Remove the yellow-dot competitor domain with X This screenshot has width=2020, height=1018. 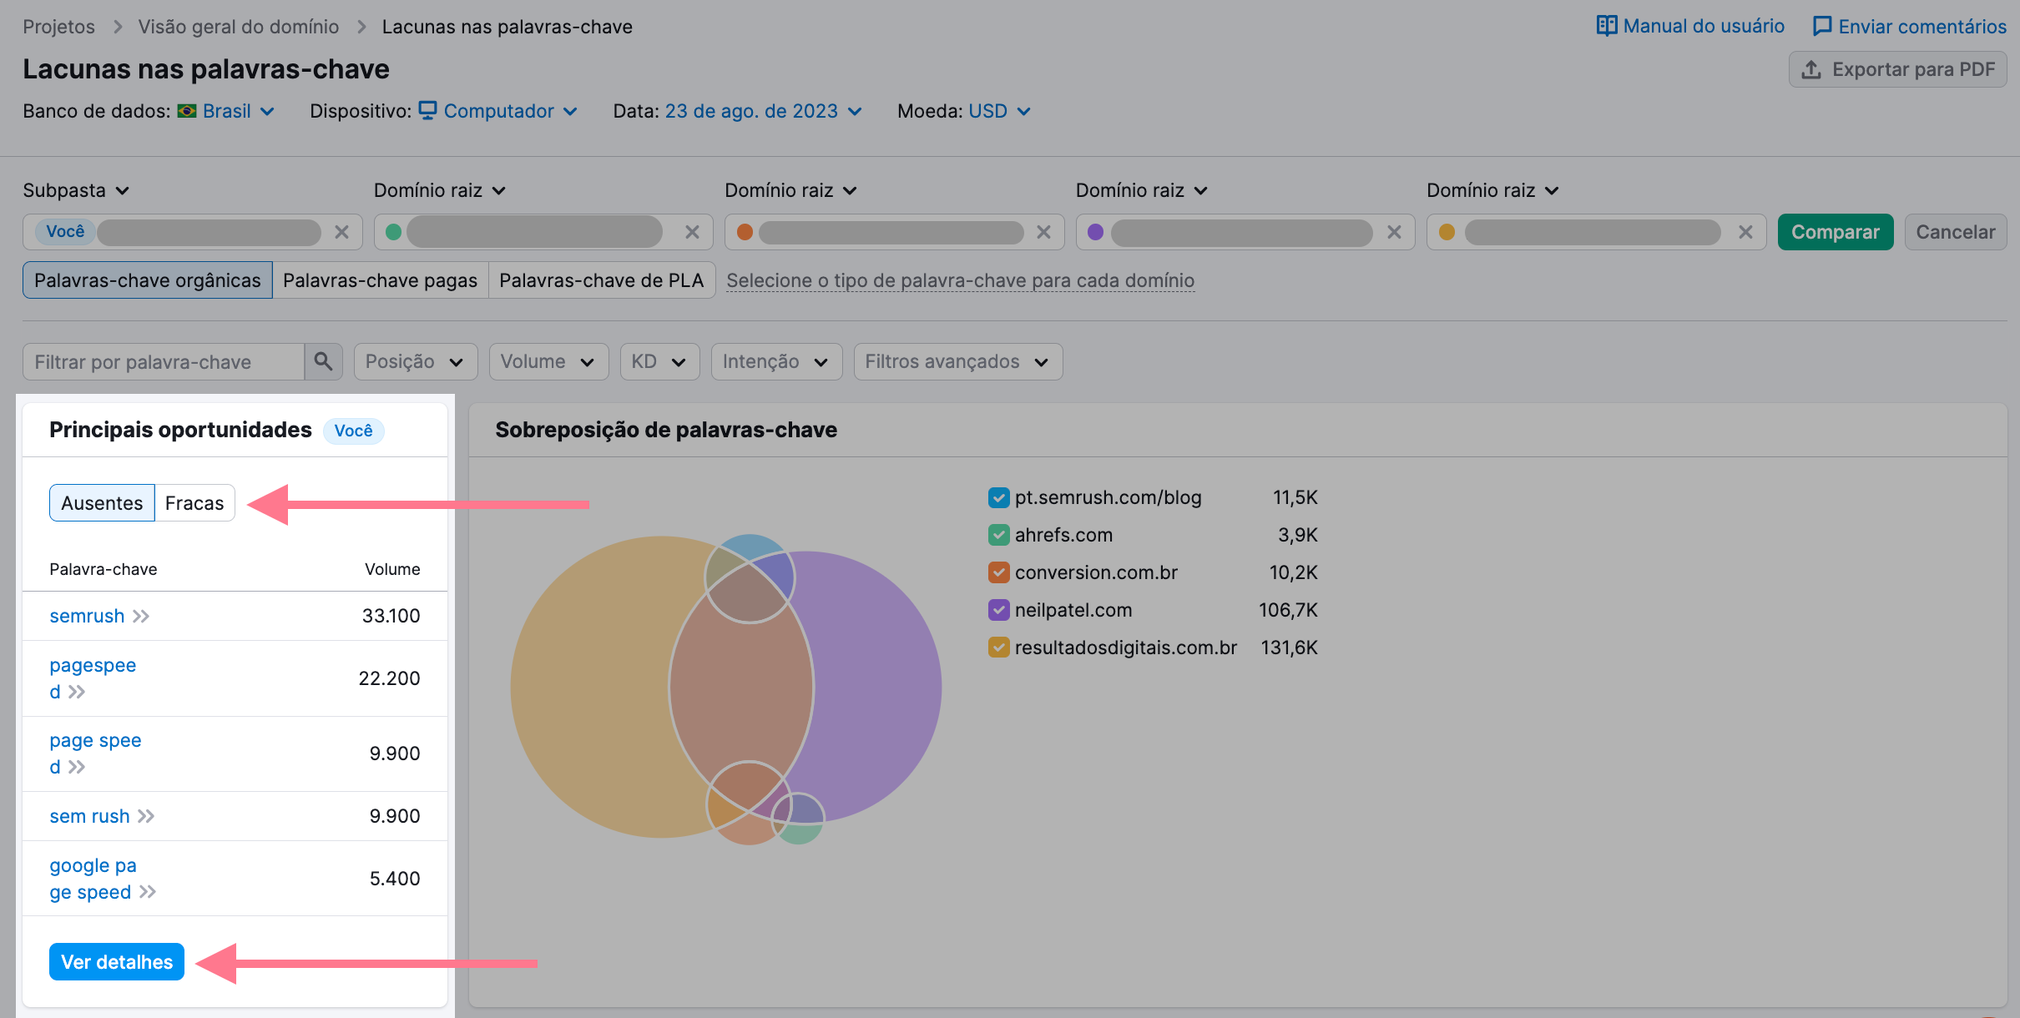click(1746, 232)
